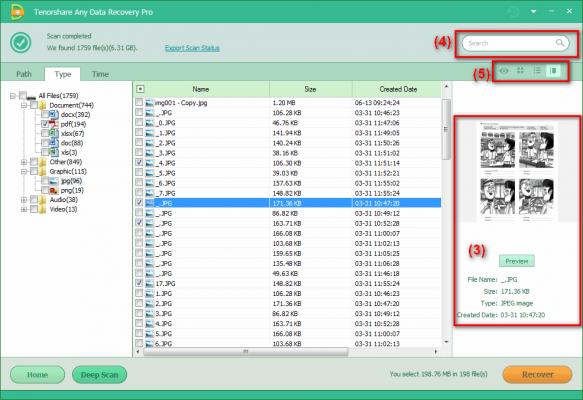Click the xlsx file type icon
Viewport: 583px width, 400px height.
click(54, 133)
